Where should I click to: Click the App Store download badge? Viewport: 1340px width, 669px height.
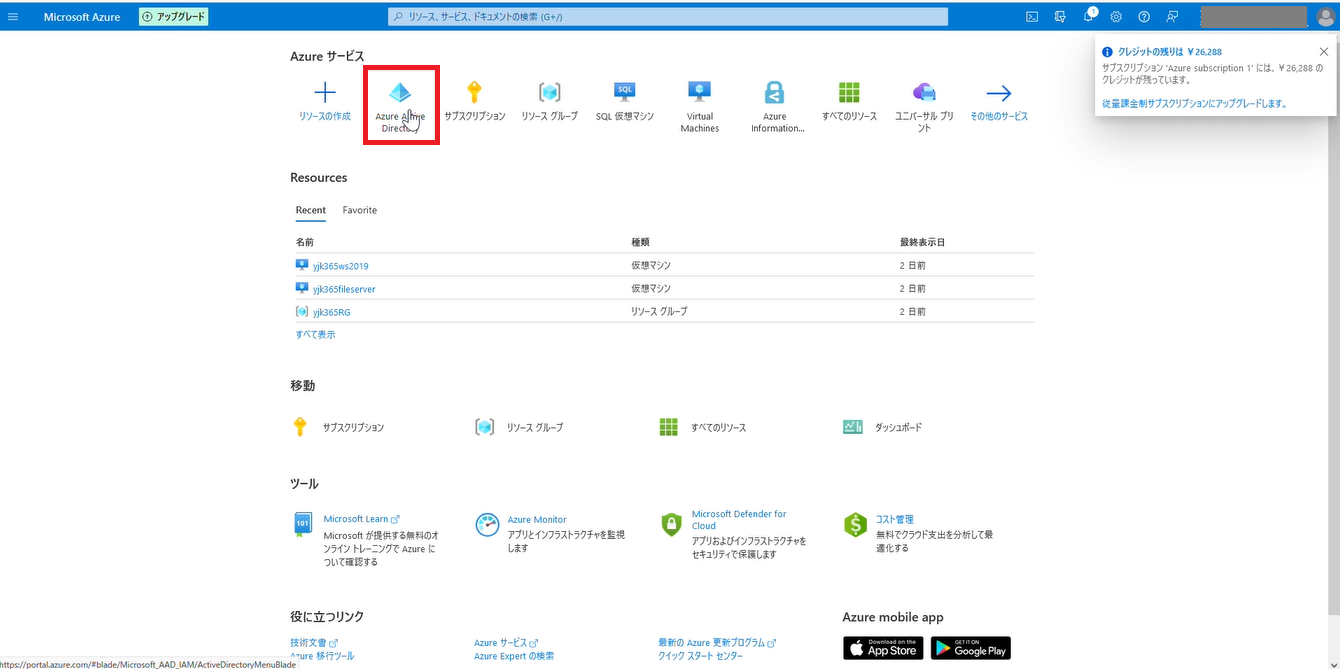(x=883, y=648)
